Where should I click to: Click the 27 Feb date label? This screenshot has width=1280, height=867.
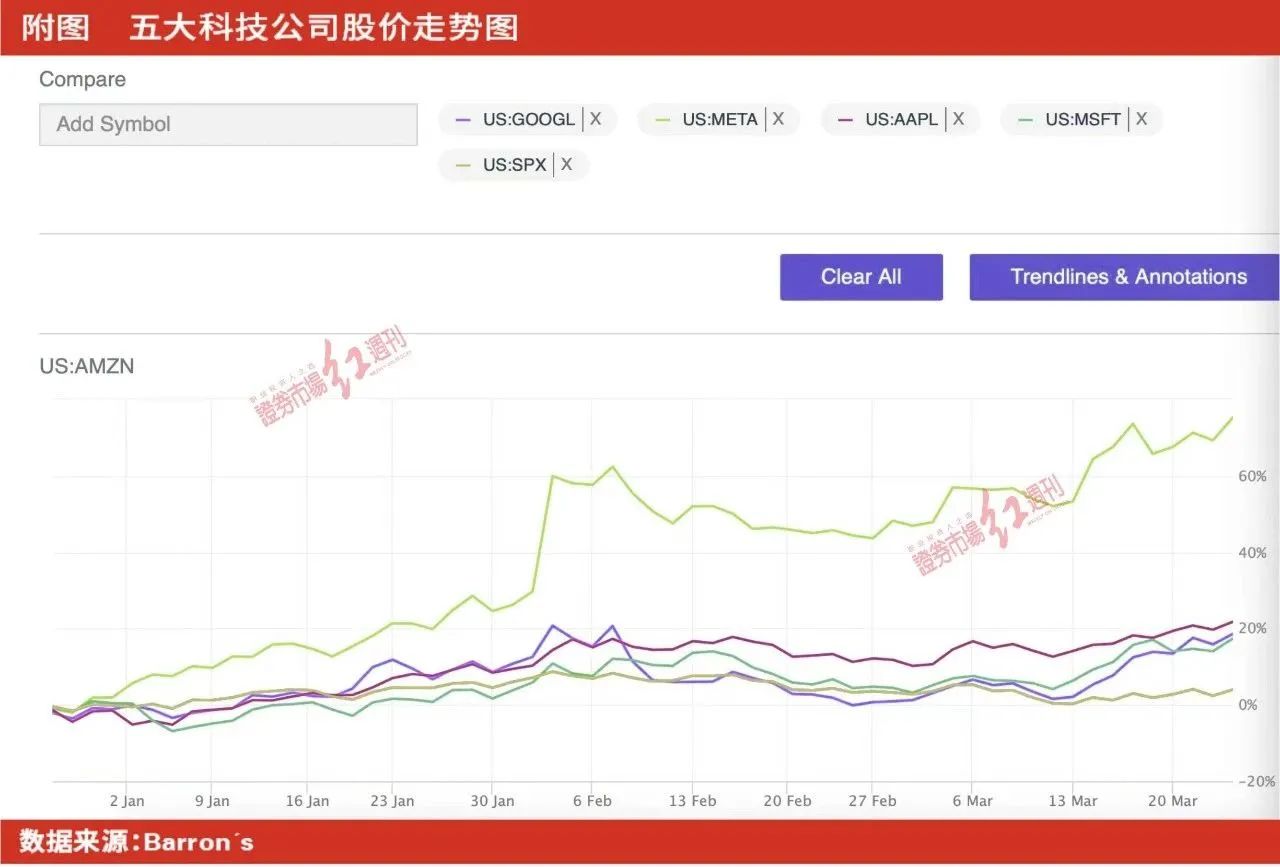click(872, 801)
